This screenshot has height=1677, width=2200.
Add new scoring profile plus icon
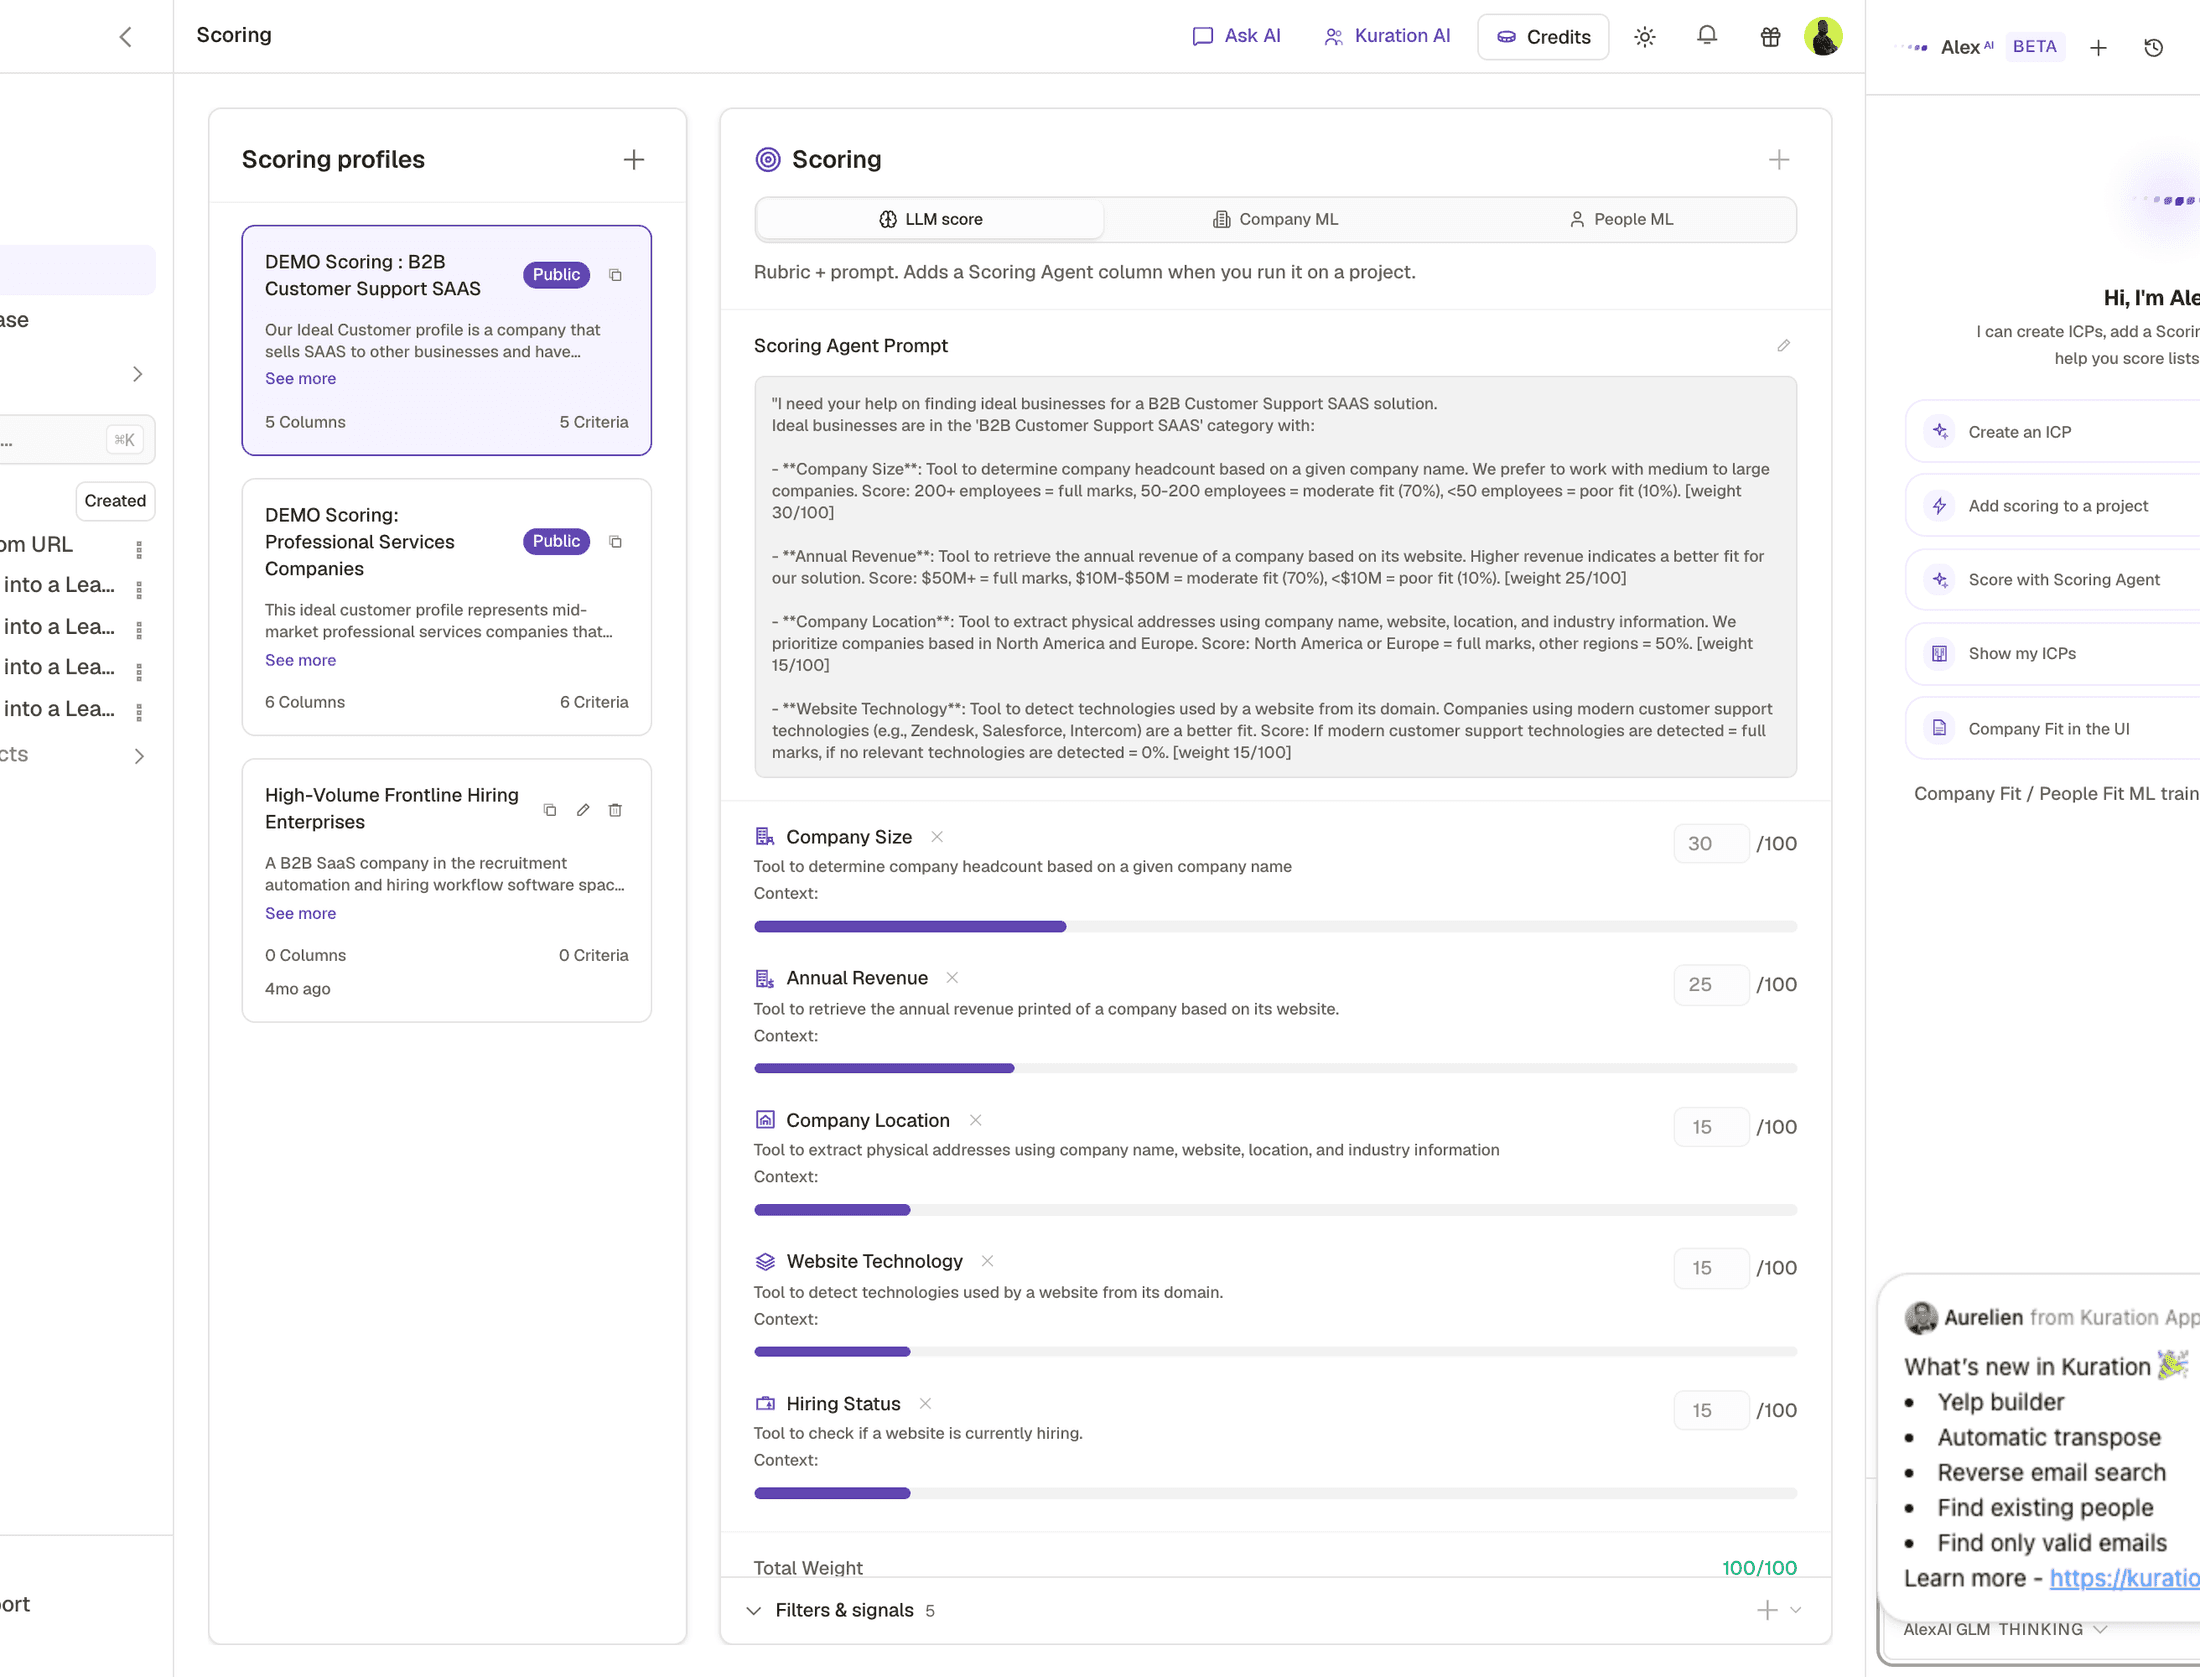pos(633,160)
